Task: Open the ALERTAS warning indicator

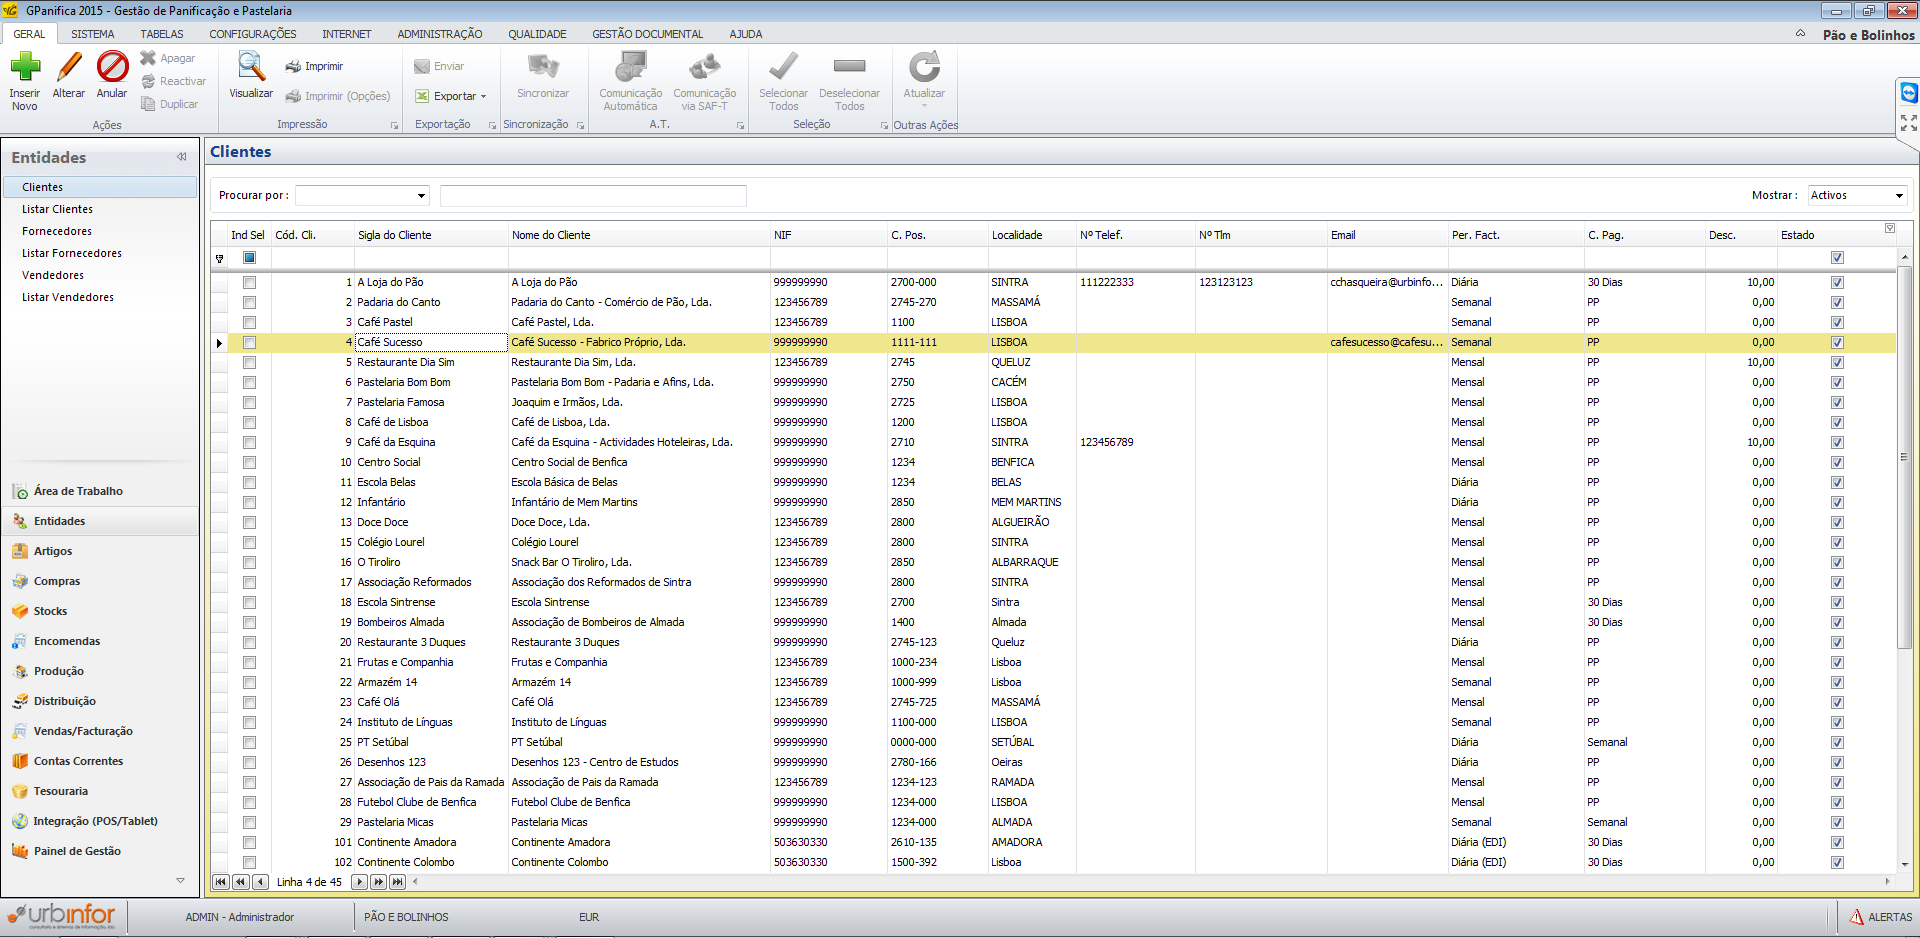Action: pyautogui.click(x=1880, y=917)
